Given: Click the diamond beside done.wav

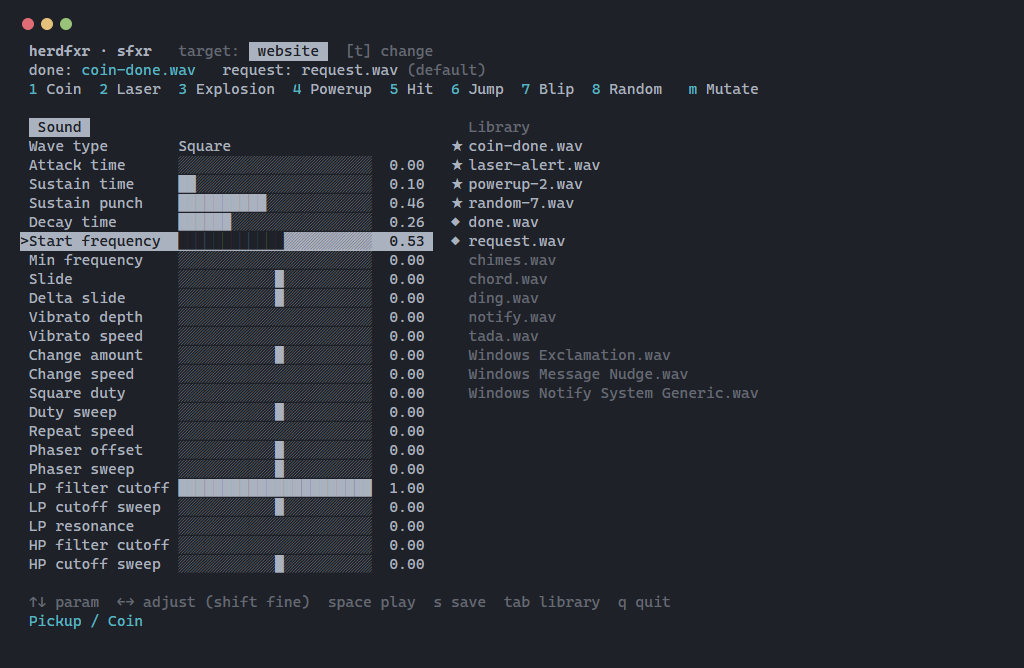Looking at the screenshot, I should click(x=456, y=222).
